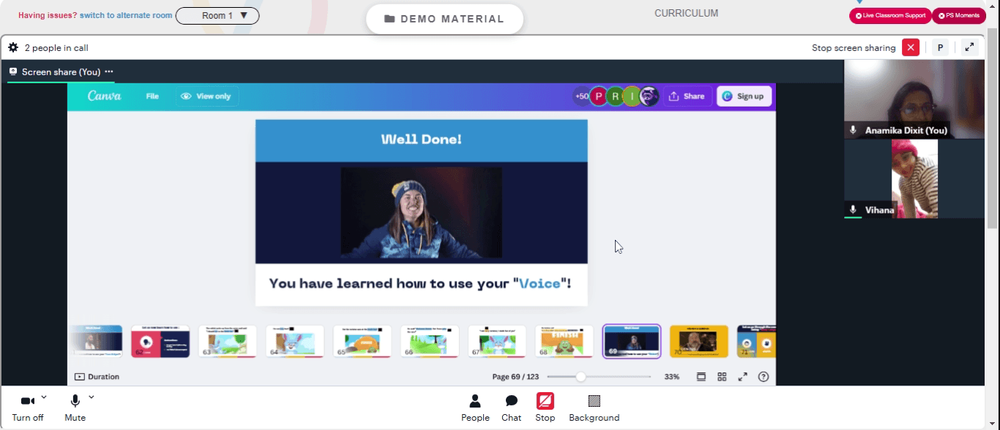Image resolution: width=1000 pixels, height=430 pixels.
Task: Click the Live Classroom Support button
Action: coord(890,15)
